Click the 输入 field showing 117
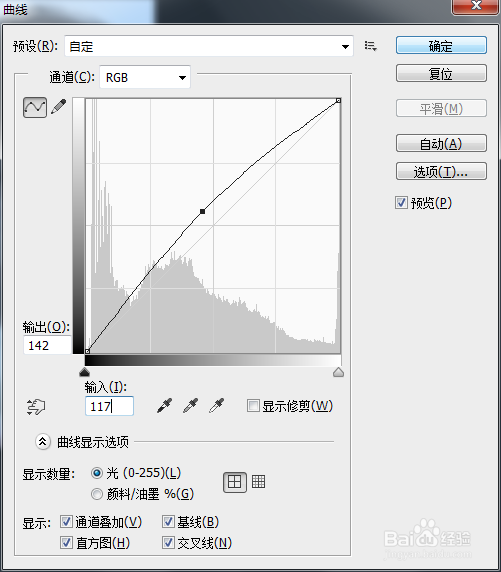Viewport: 501px width, 572px height. coord(109,406)
